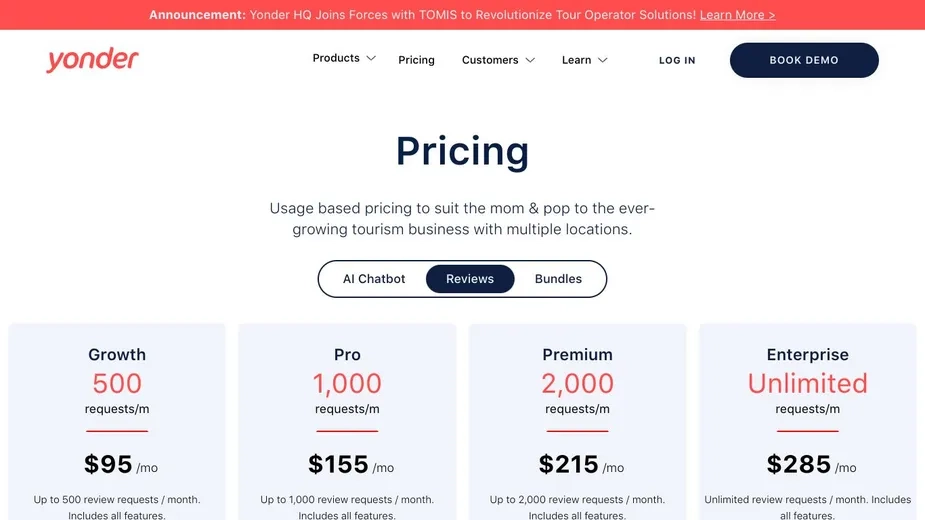This screenshot has height=520, width=925.
Task: Expand the Learn dropdown chevron
Action: (602, 60)
